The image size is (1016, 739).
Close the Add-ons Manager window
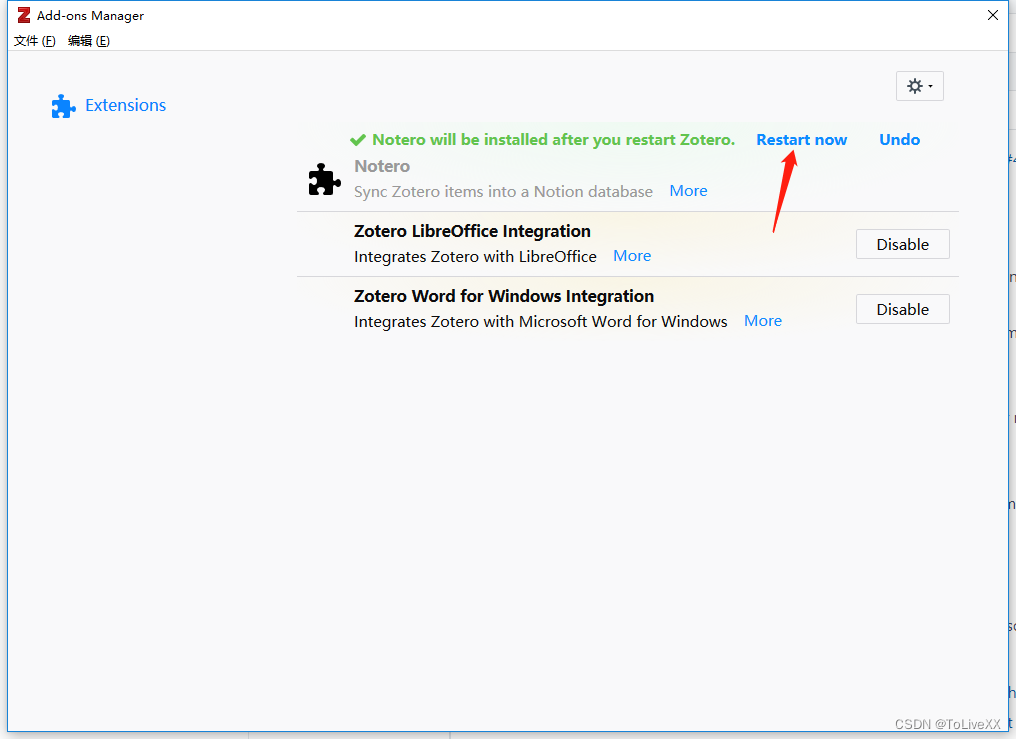[x=993, y=15]
